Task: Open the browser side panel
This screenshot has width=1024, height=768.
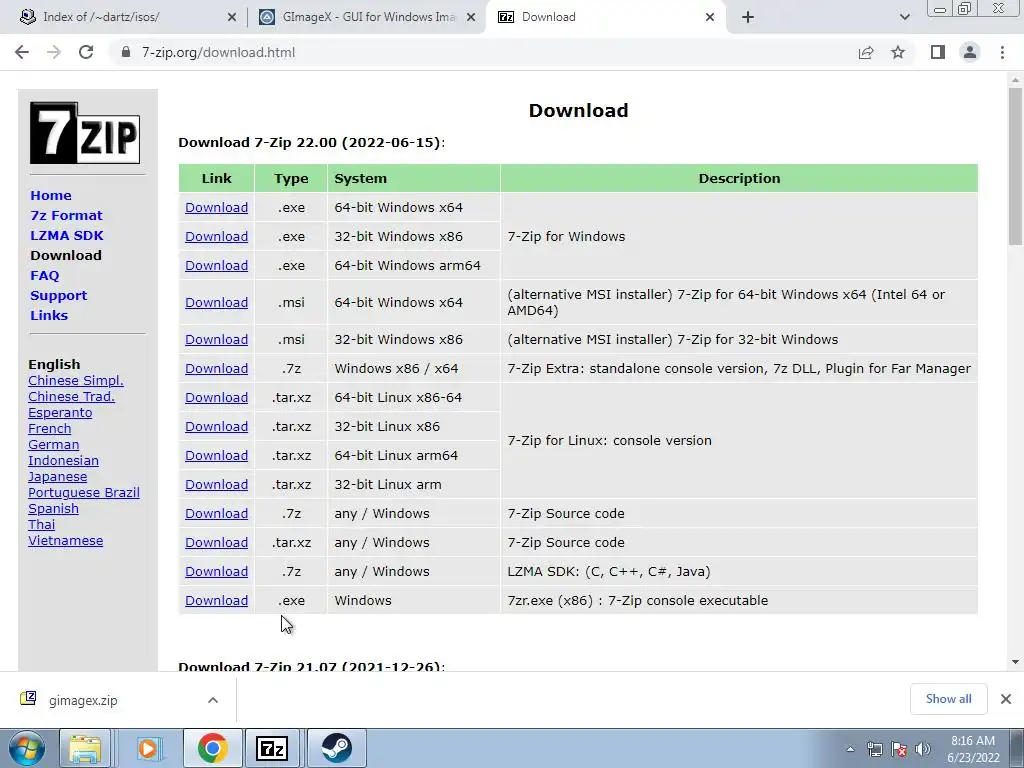Action: 938,52
